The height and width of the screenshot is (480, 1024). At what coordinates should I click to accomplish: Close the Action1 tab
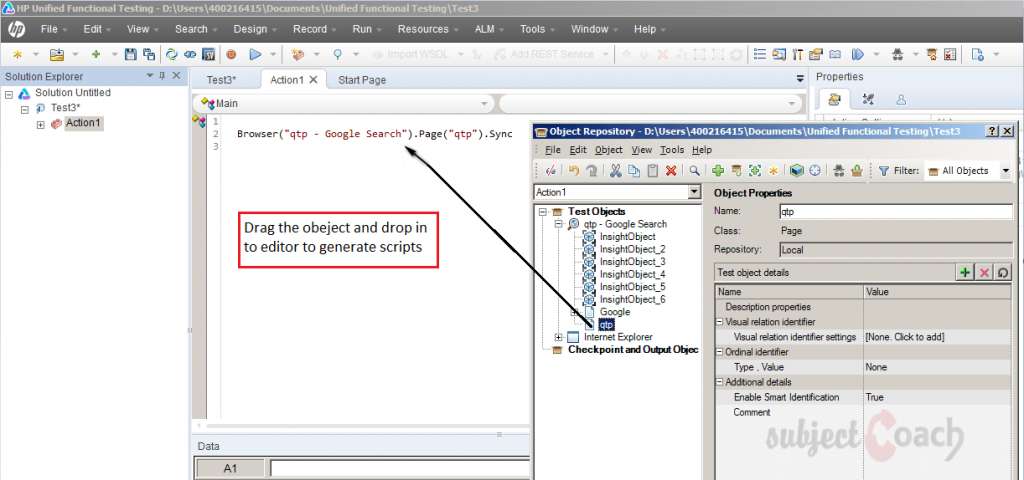click(313, 80)
